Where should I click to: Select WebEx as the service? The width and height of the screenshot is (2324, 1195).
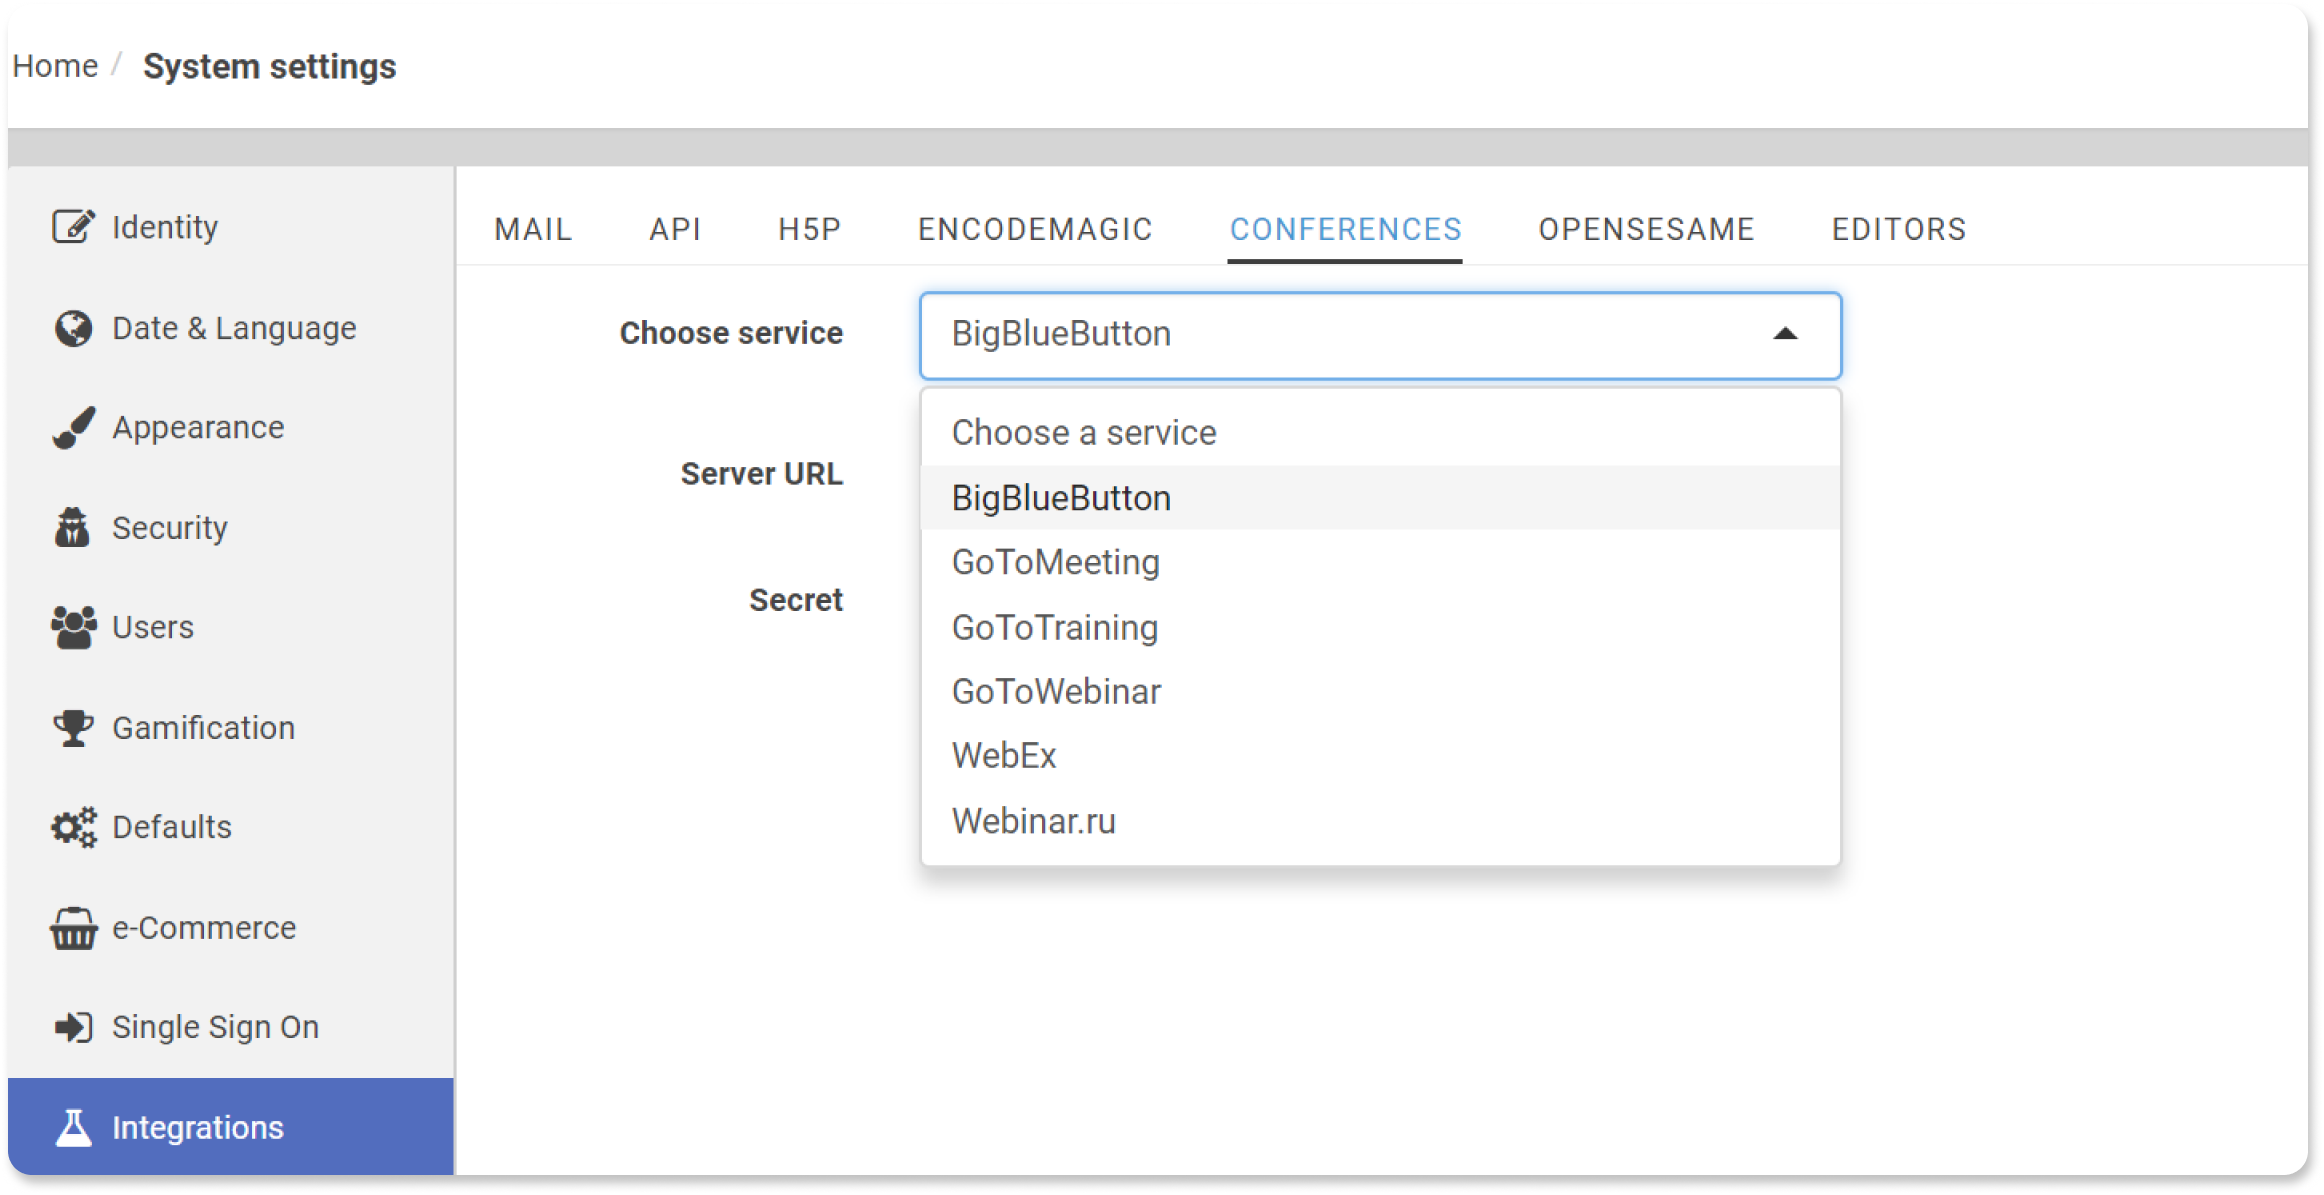pyautogui.click(x=1380, y=756)
